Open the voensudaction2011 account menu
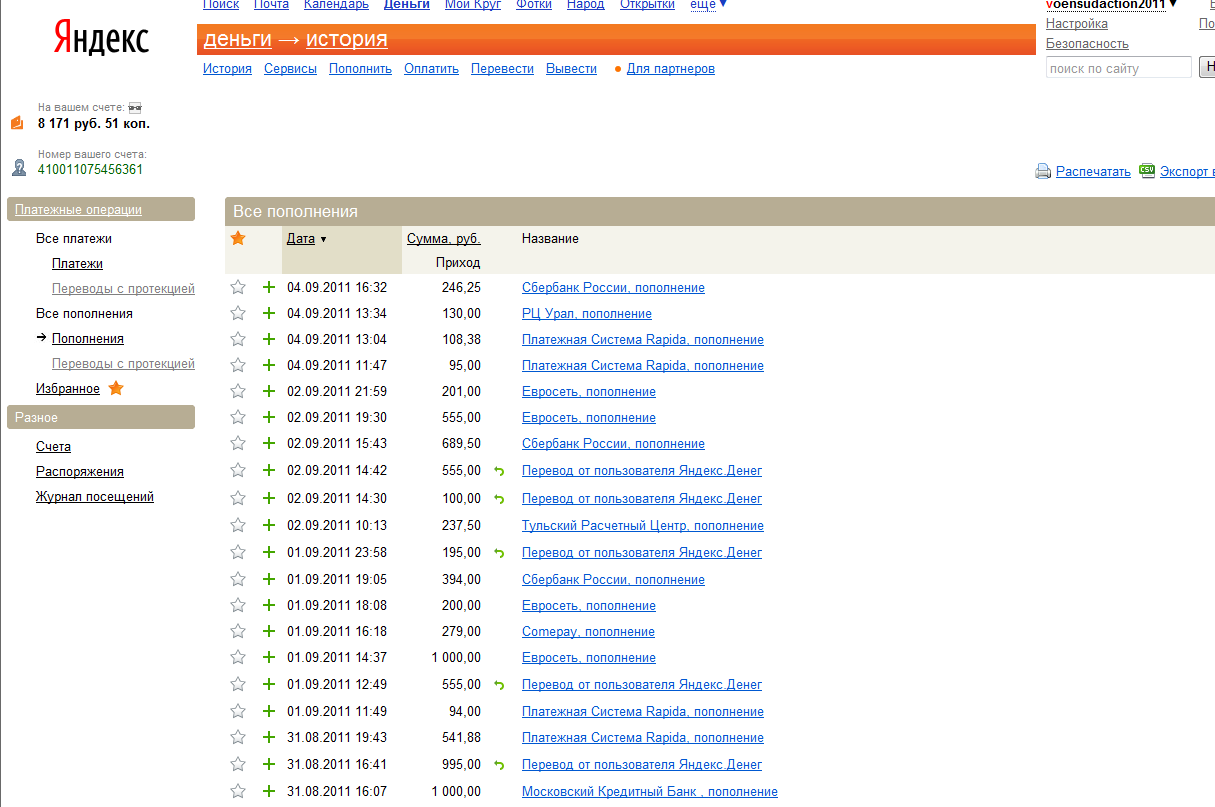1215x807 pixels. 1110,5
